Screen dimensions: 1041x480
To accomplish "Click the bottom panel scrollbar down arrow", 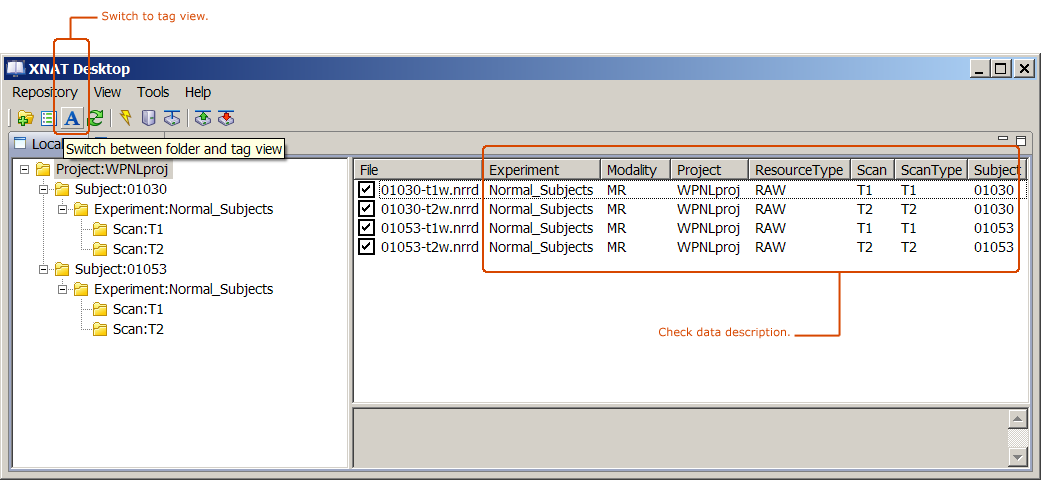I will coord(1017,457).
